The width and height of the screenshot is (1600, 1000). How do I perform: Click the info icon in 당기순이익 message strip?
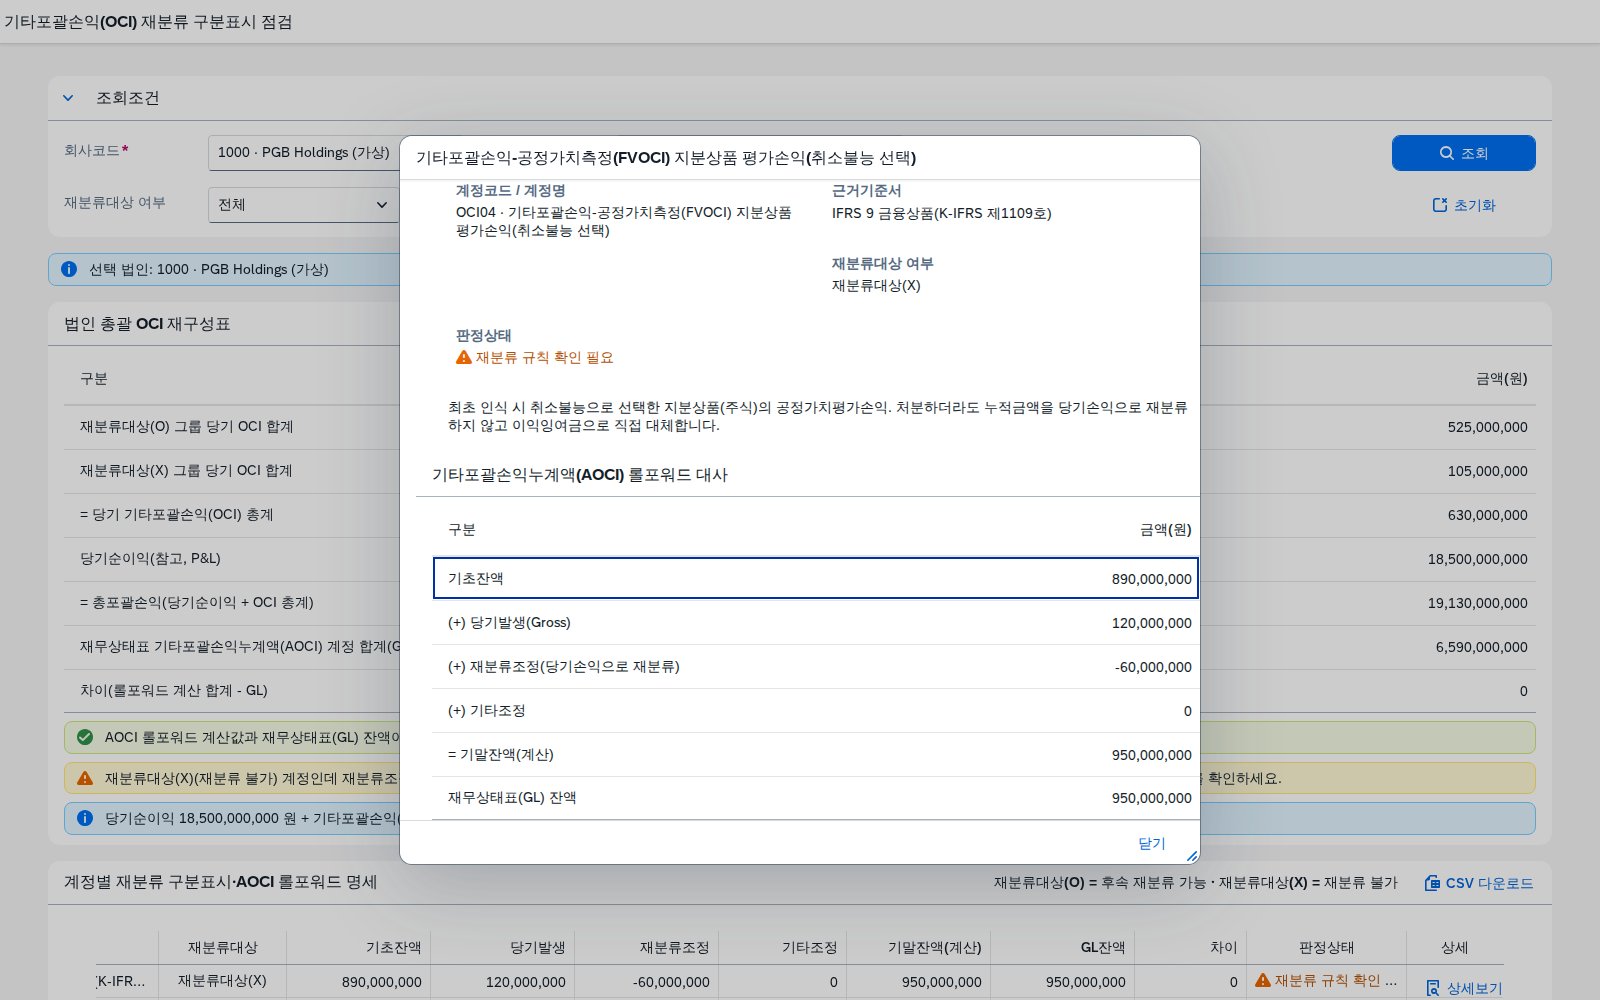point(85,818)
